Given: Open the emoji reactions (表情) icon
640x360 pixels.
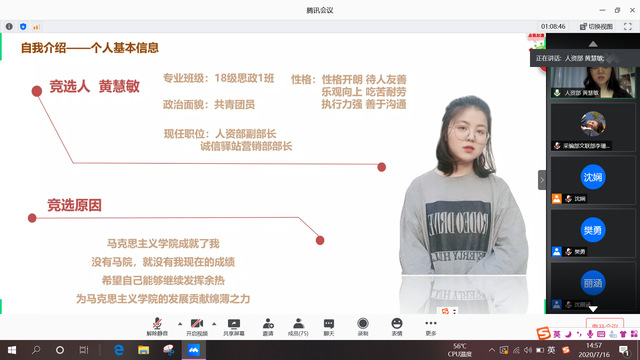Looking at the screenshot, I should click(x=397, y=327).
